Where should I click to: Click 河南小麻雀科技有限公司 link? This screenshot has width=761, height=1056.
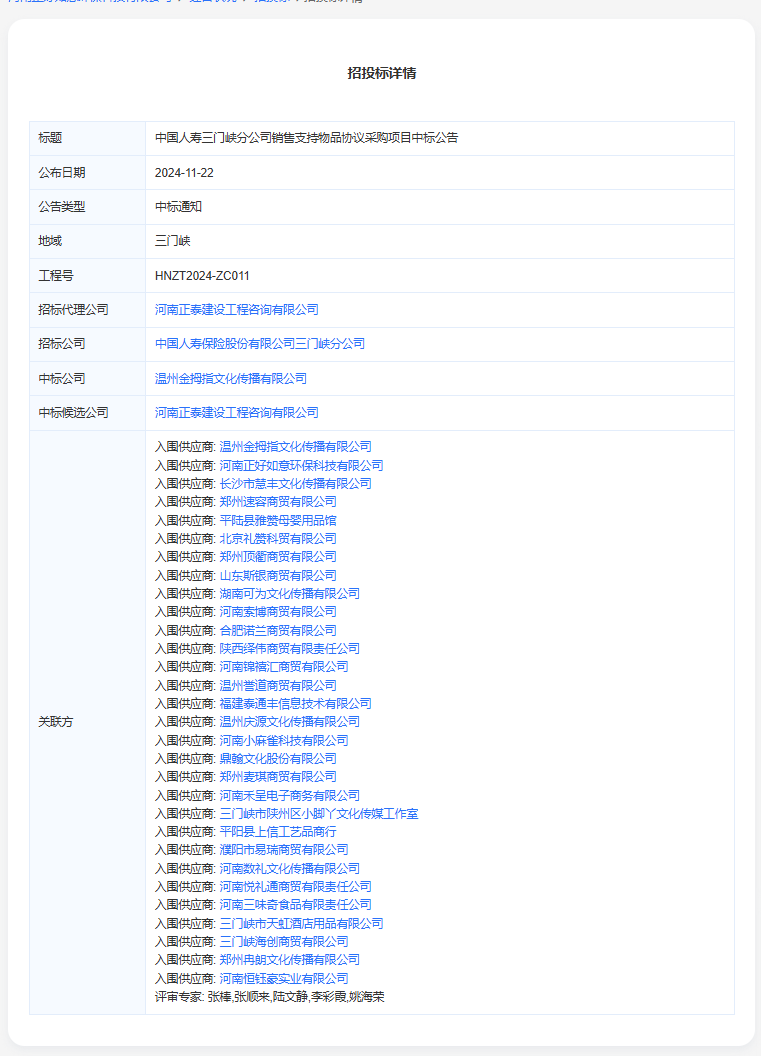click(x=284, y=741)
